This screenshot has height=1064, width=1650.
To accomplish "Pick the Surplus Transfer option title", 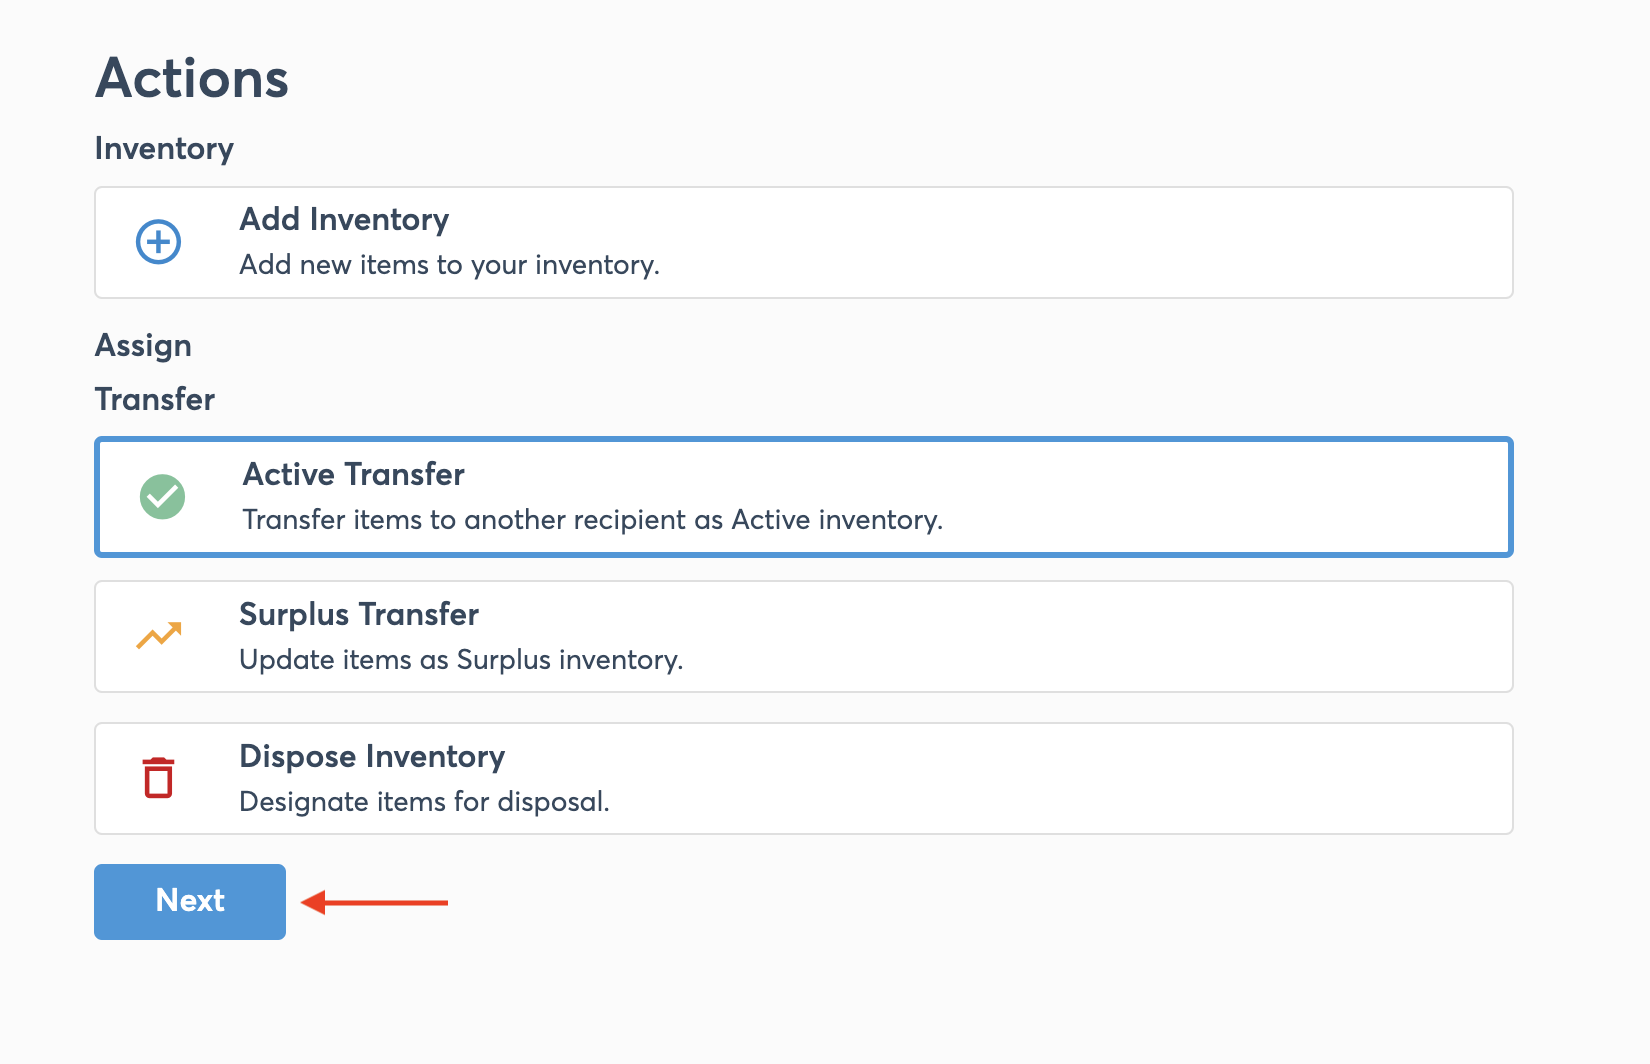I will [x=359, y=614].
